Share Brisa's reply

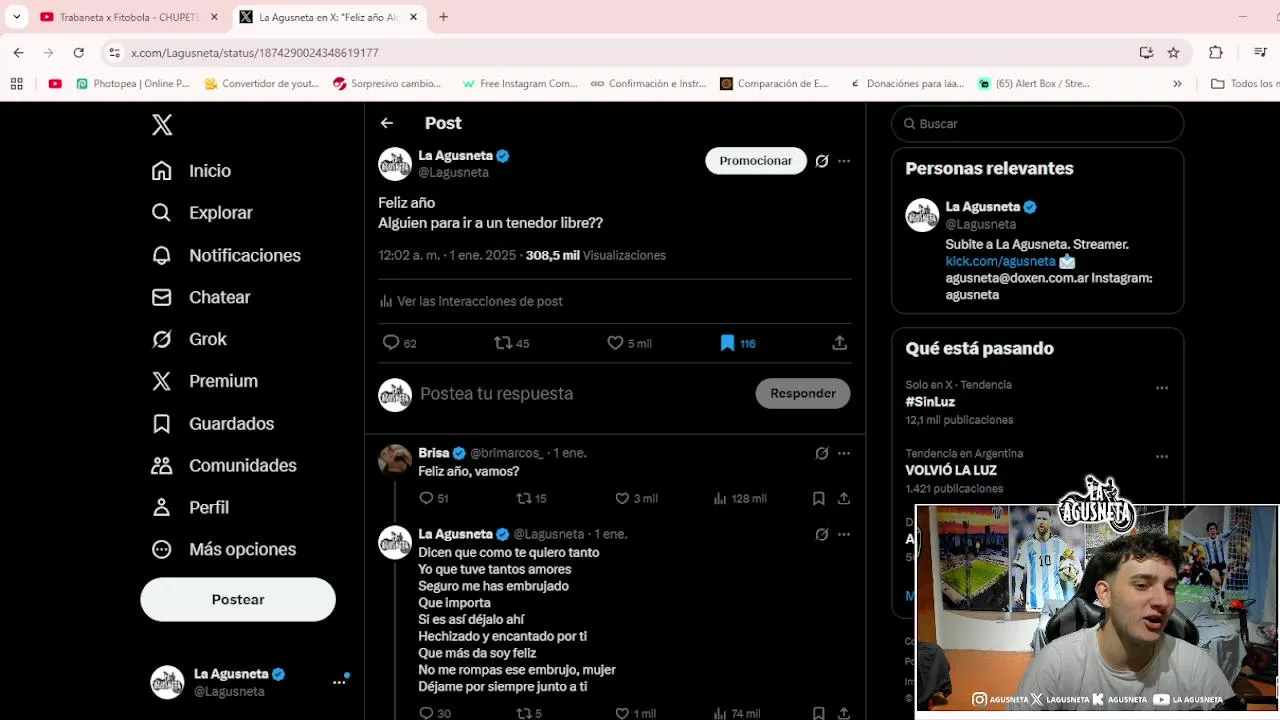point(844,498)
